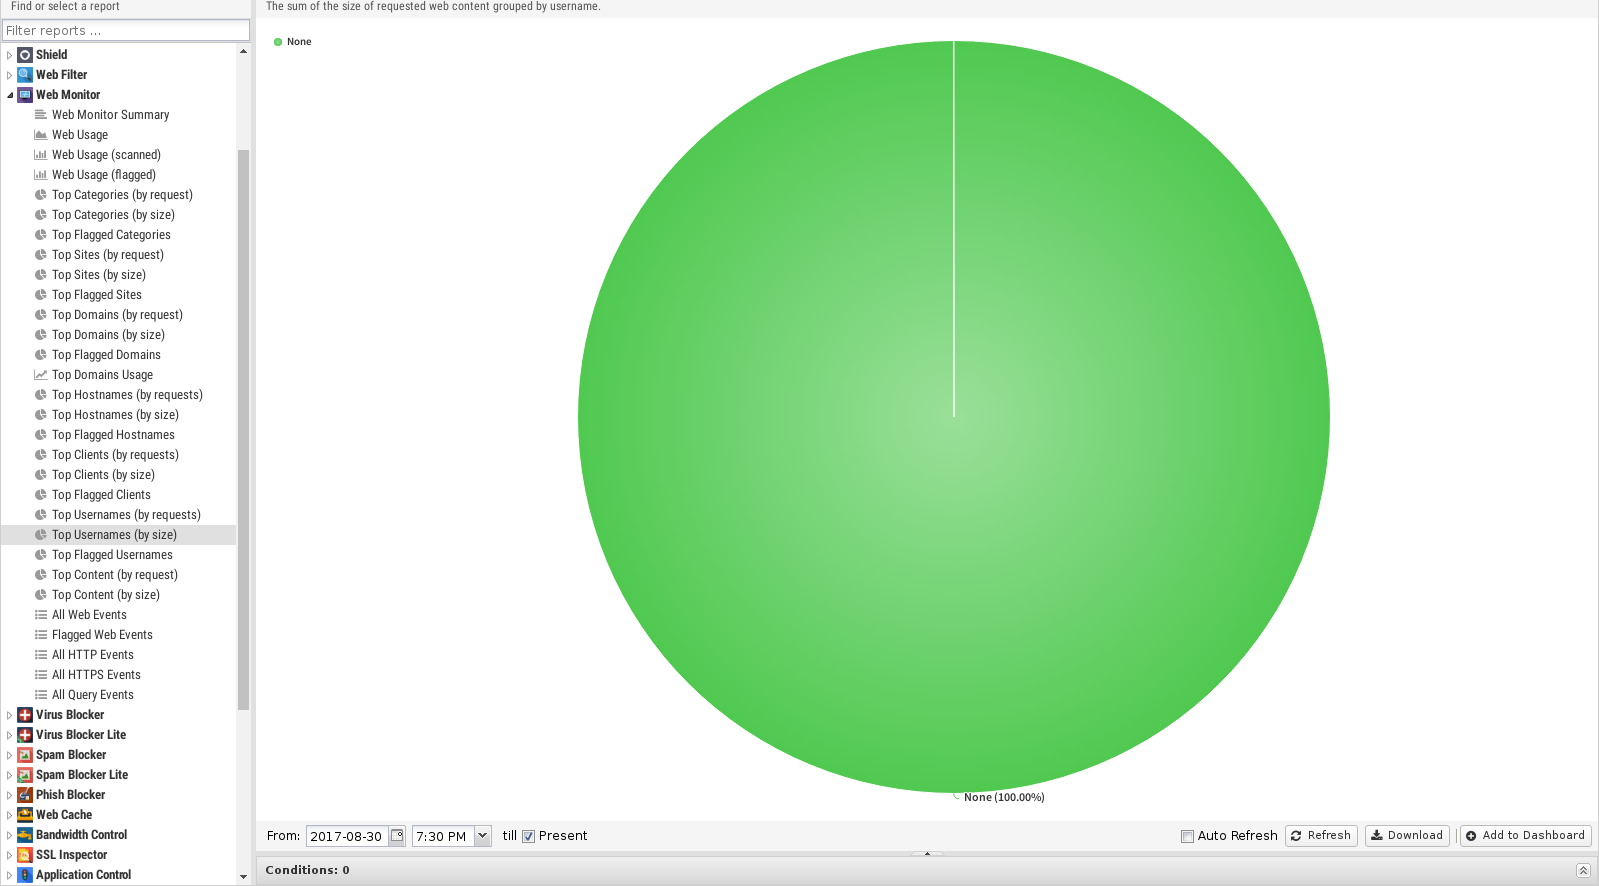This screenshot has width=1599, height=886.
Task: Collapse the Web Monitor tree node
Action: (x=10, y=95)
